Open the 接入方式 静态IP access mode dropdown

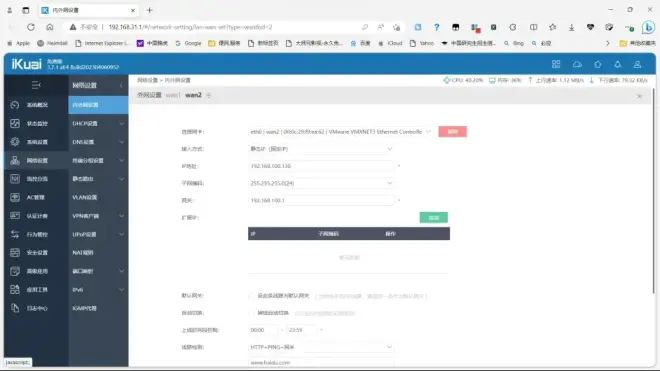tap(321, 149)
